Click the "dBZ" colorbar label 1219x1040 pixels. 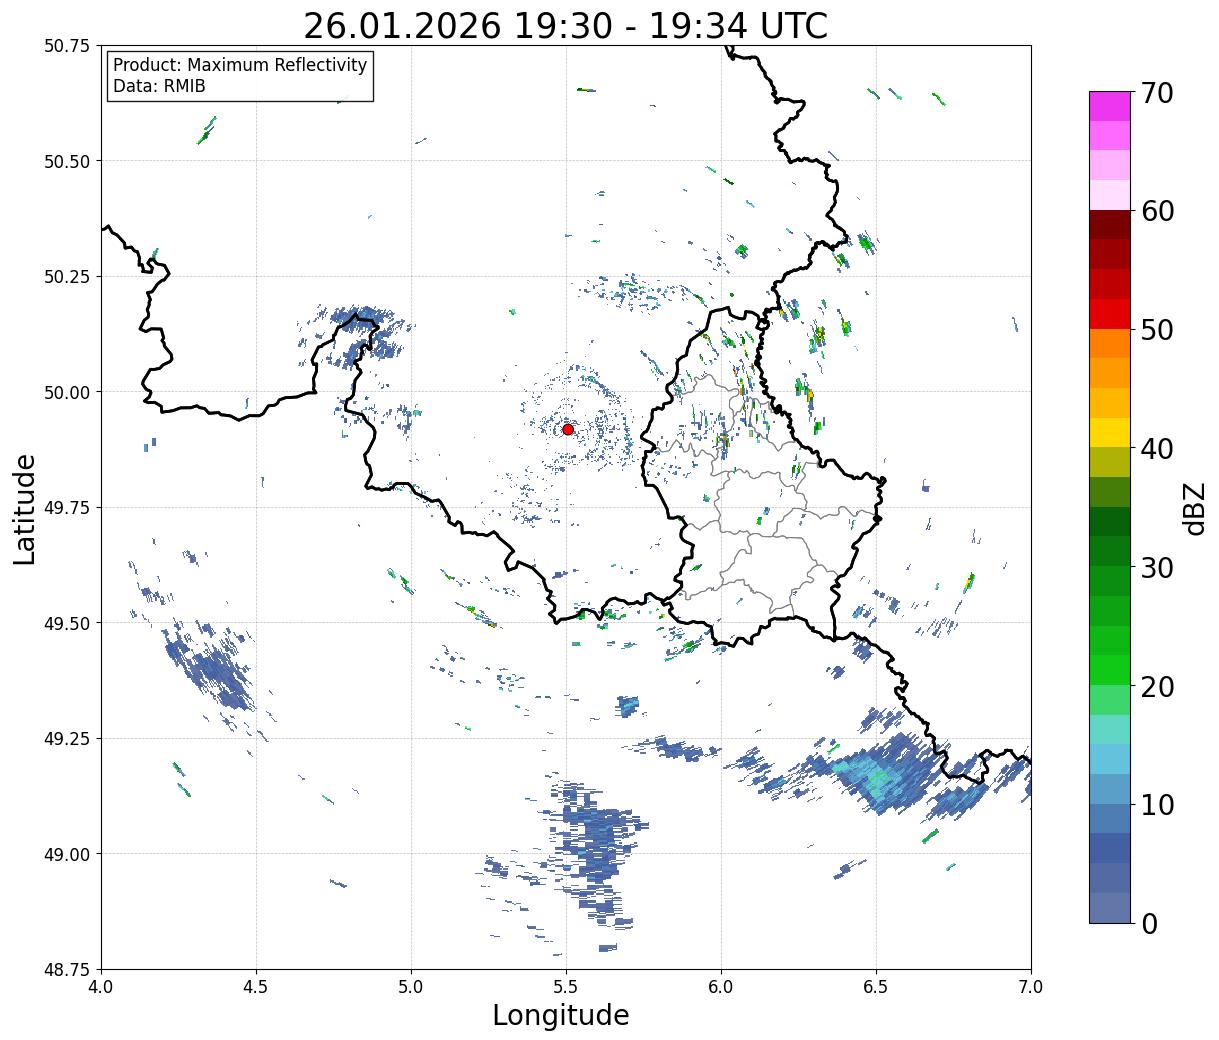coord(1195,508)
